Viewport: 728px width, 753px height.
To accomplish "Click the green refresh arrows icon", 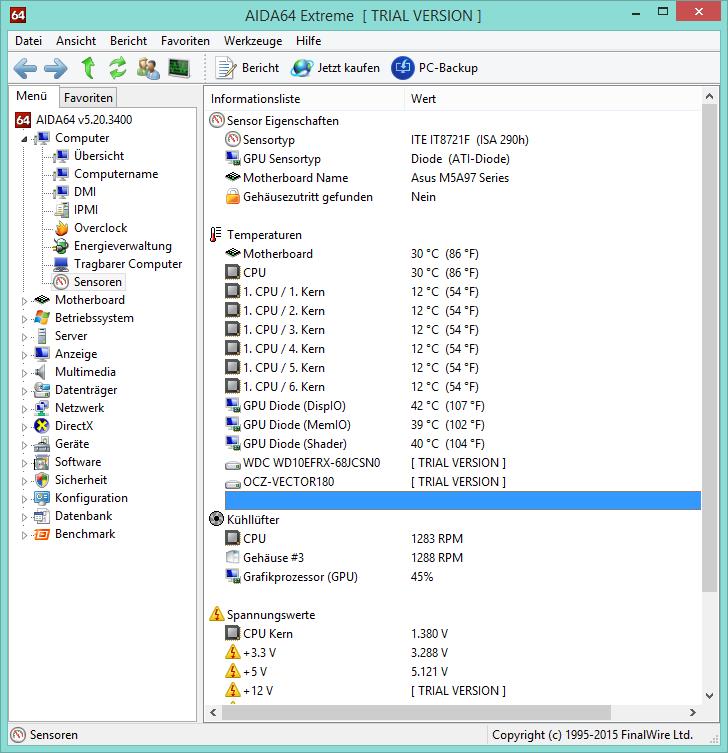I will click(x=118, y=68).
